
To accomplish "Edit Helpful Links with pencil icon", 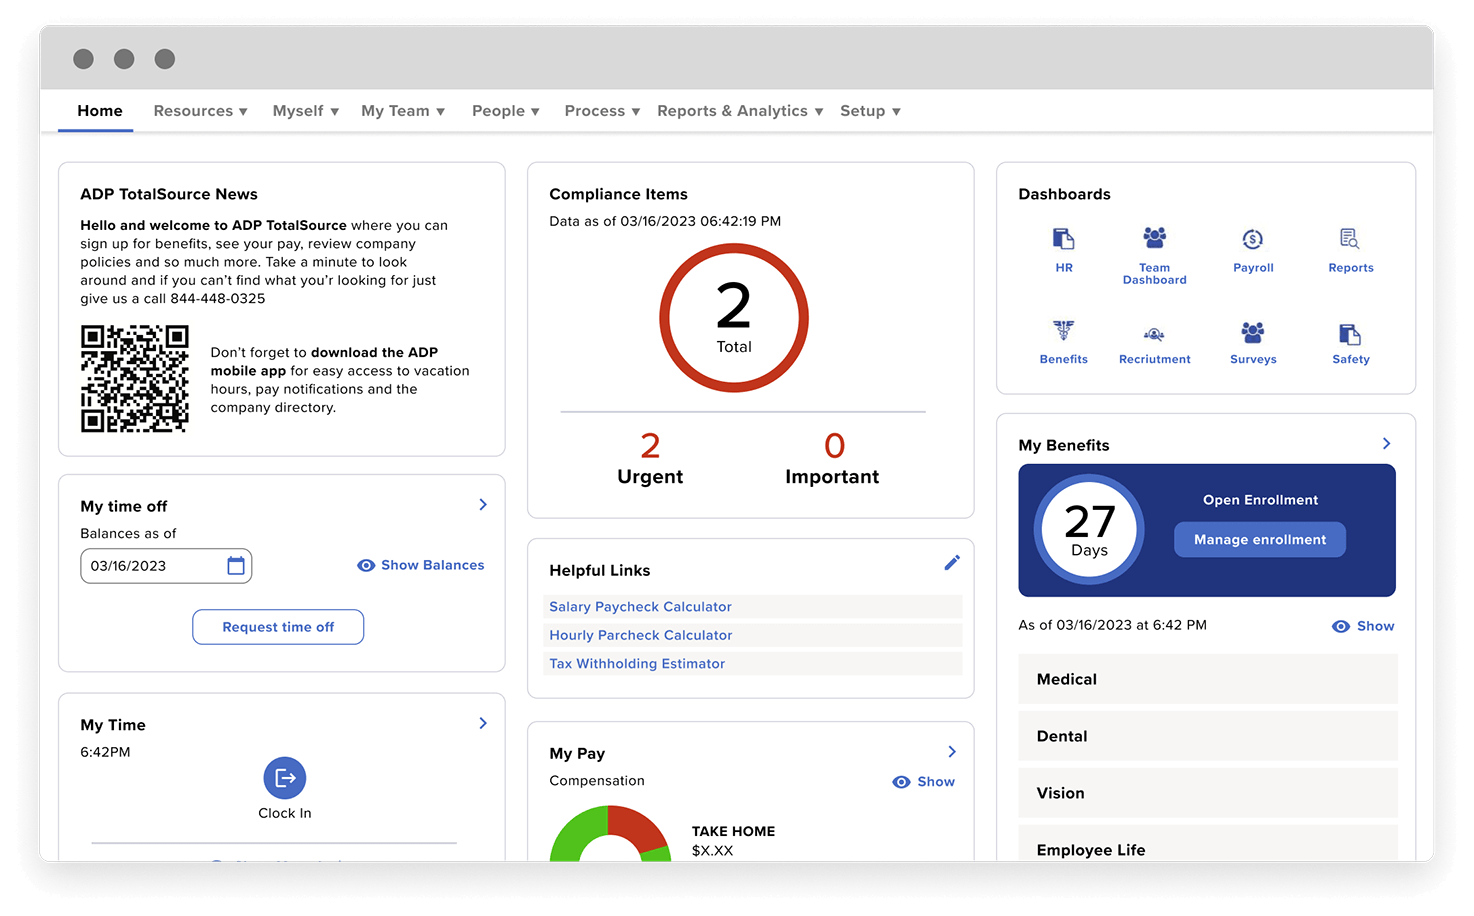I will (952, 563).
